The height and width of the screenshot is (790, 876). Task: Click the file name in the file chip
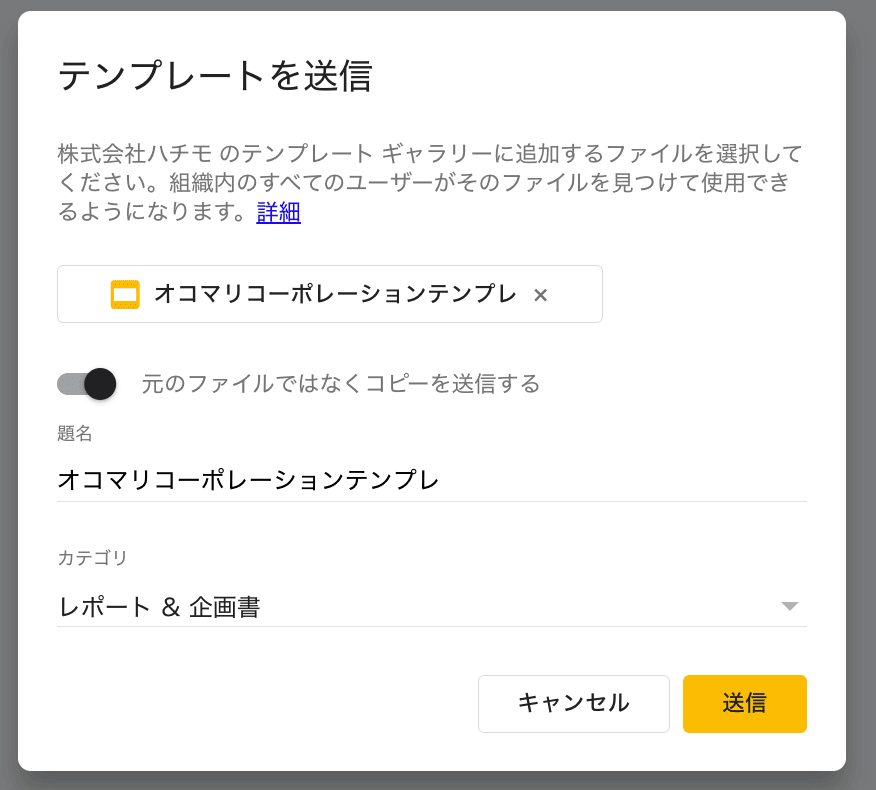click(x=335, y=294)
